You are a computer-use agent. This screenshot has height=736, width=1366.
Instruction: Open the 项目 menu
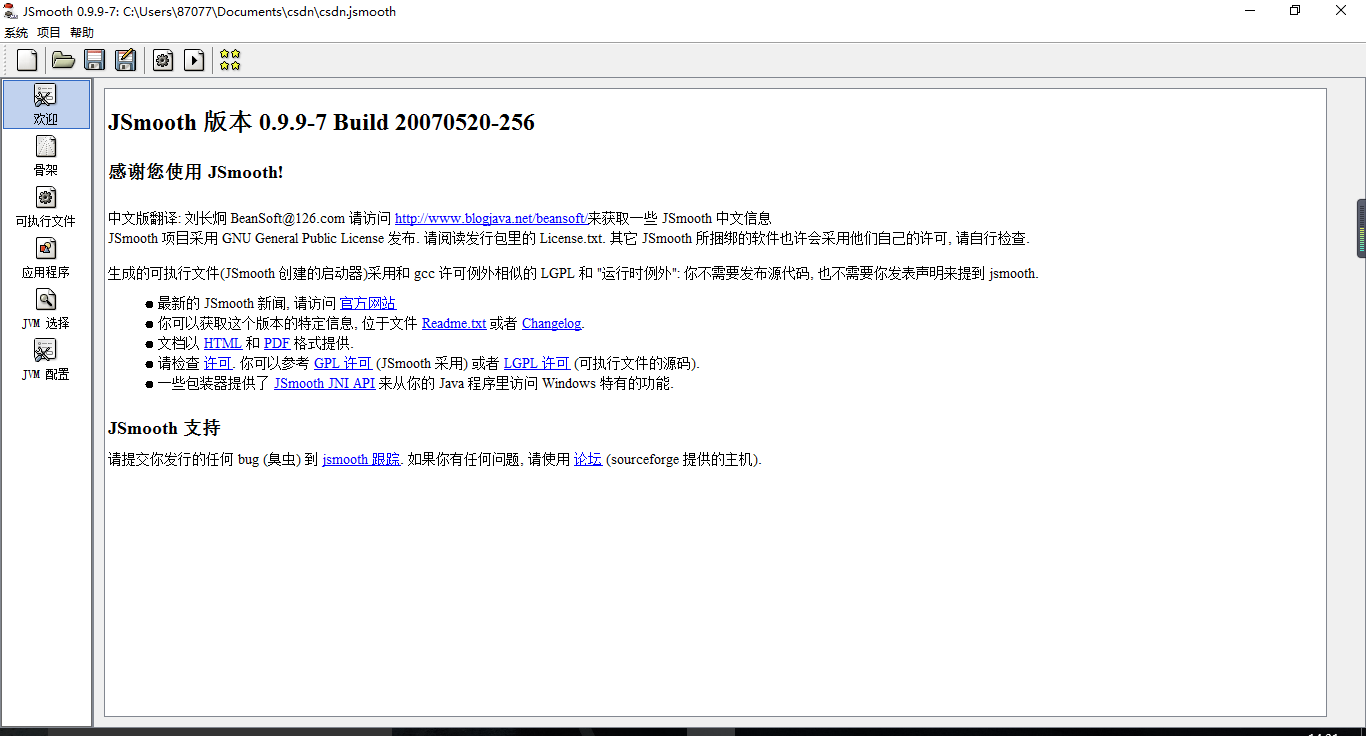49,33
